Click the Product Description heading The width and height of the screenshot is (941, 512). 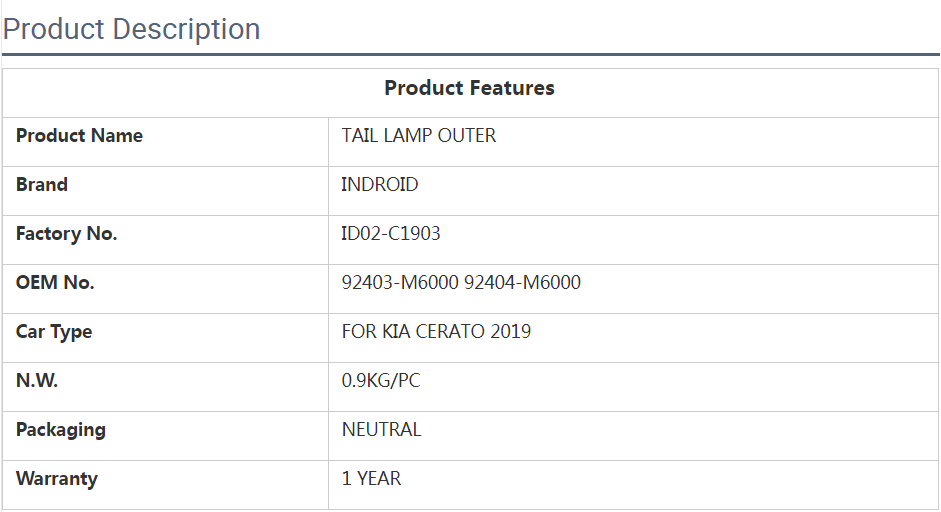[131, 29]
